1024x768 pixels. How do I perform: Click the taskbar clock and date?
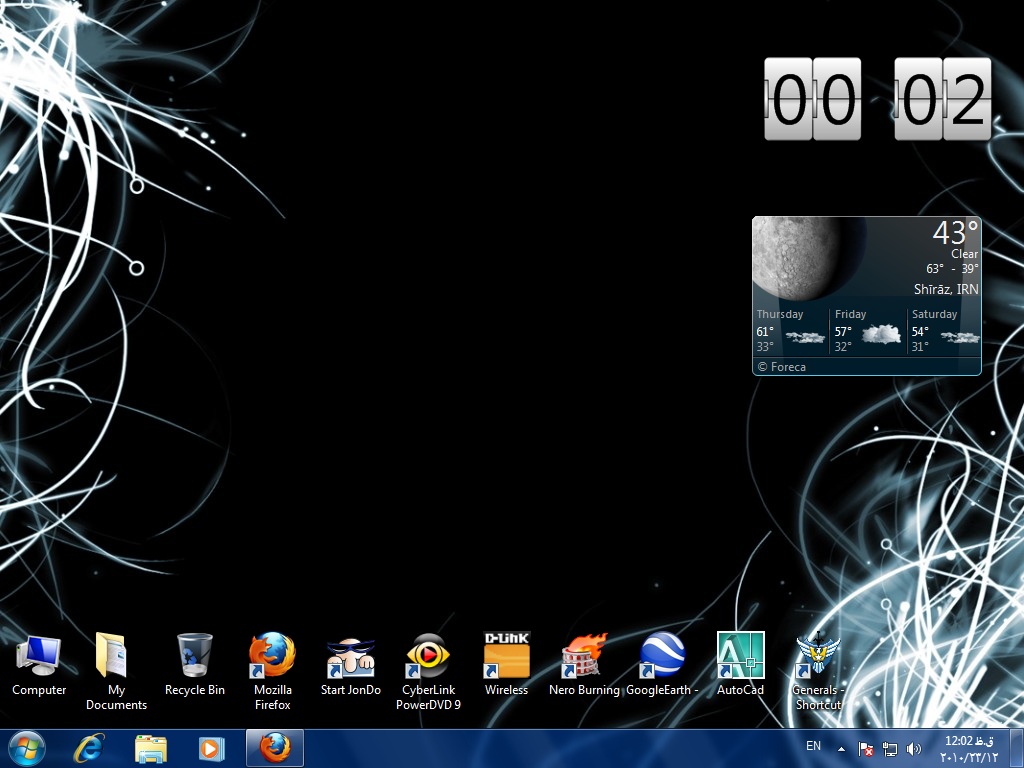(x=970, y=749)
